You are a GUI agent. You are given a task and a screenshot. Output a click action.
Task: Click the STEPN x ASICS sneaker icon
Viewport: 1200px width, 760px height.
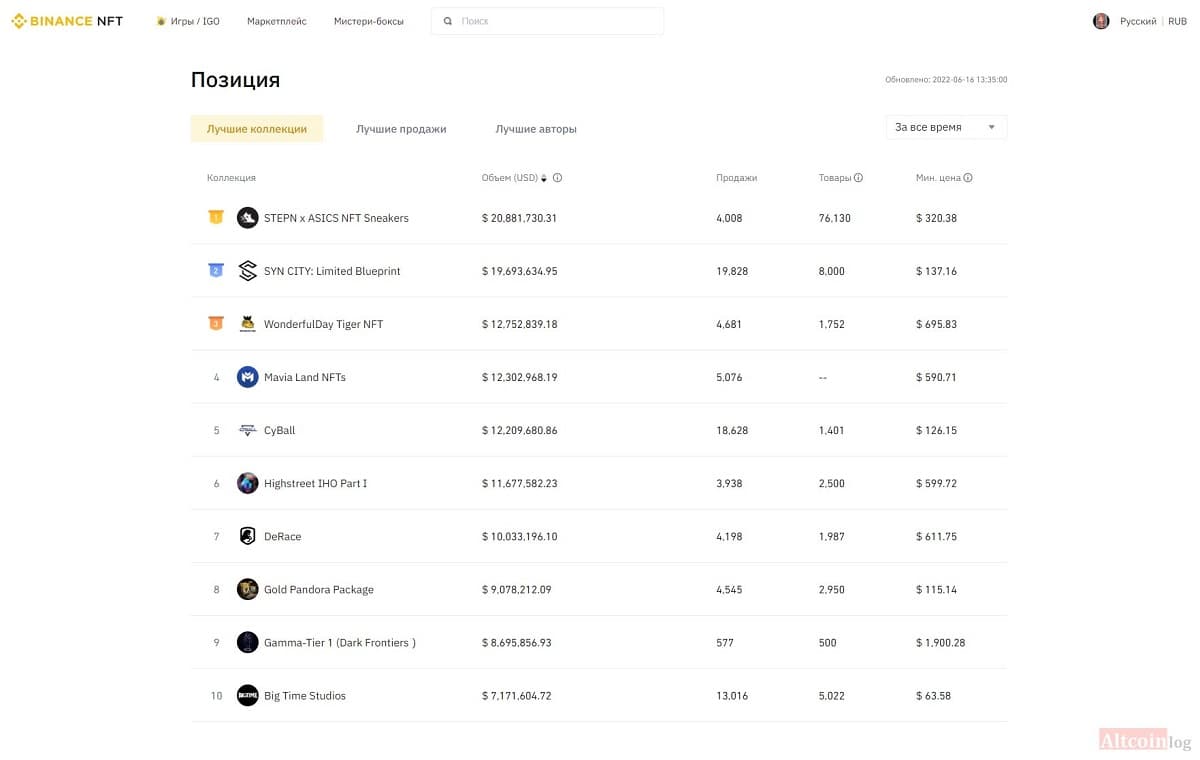click(x=247, y=218)
